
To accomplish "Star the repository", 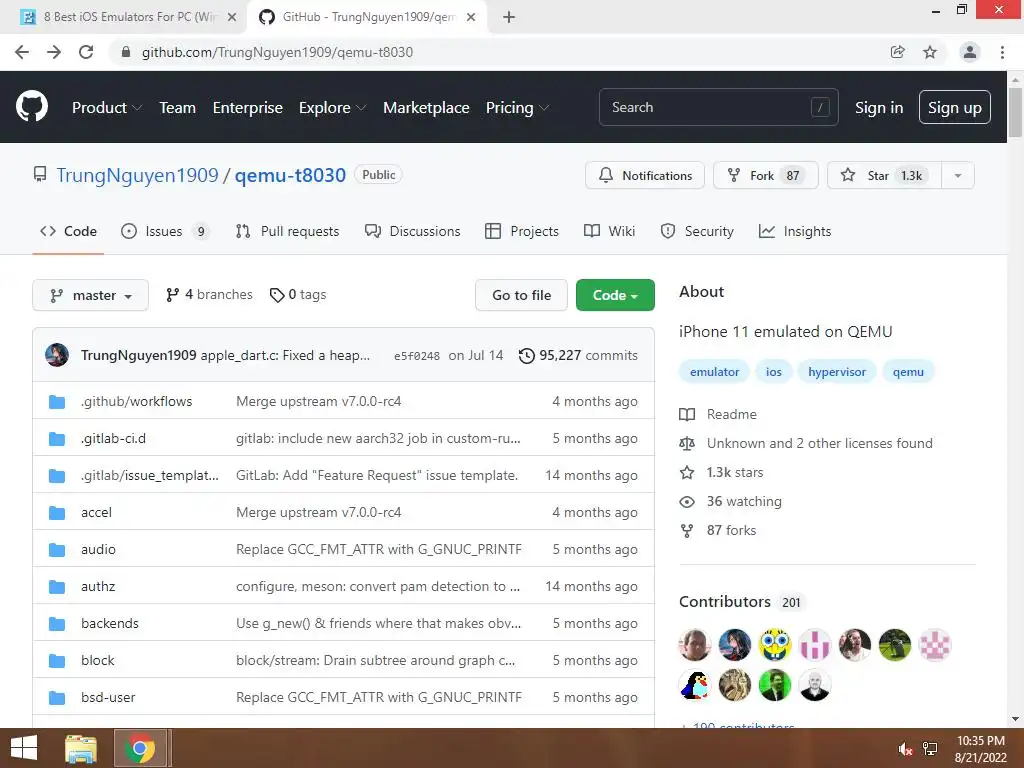I will point(884,175).
